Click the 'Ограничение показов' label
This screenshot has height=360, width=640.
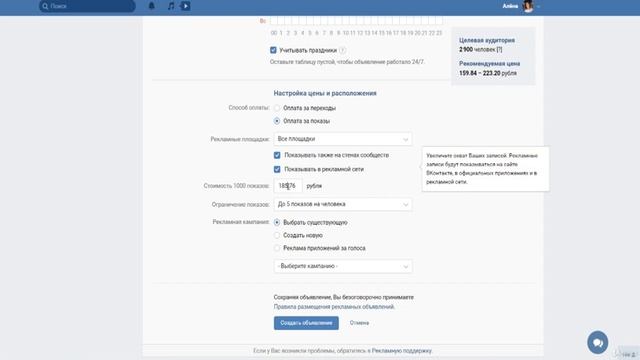tap(240, 204)
